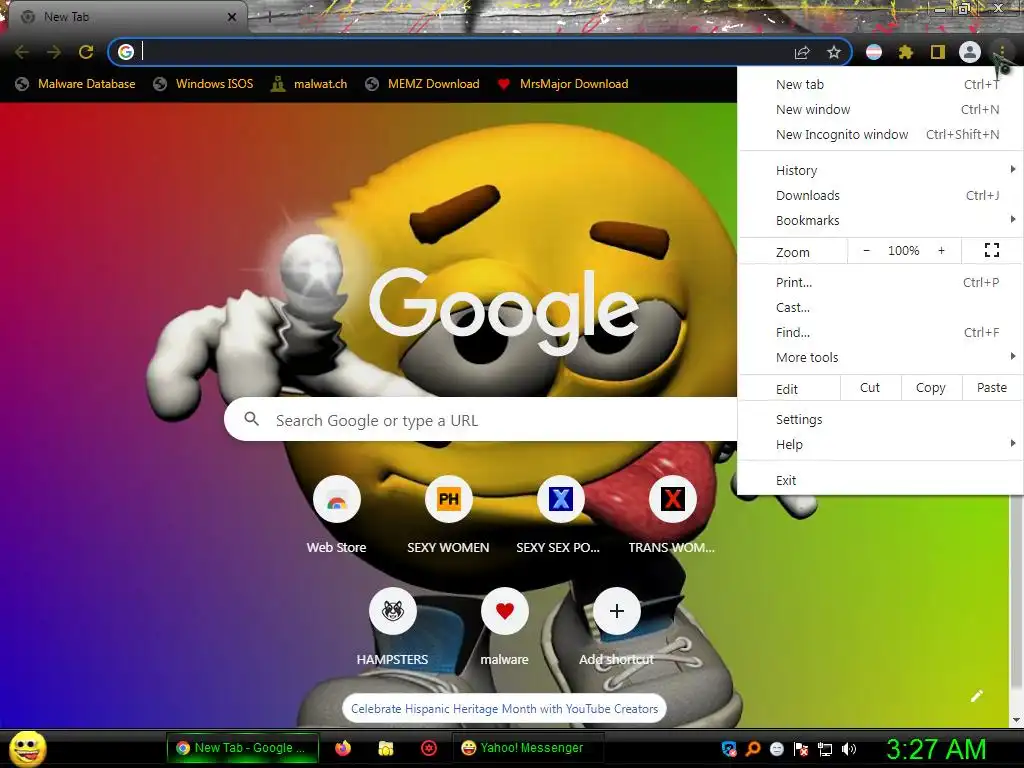Screen dimensions: 1024x768
Task: Toggle fullscreen mode in Zoom row
Action: pos(992,250)
